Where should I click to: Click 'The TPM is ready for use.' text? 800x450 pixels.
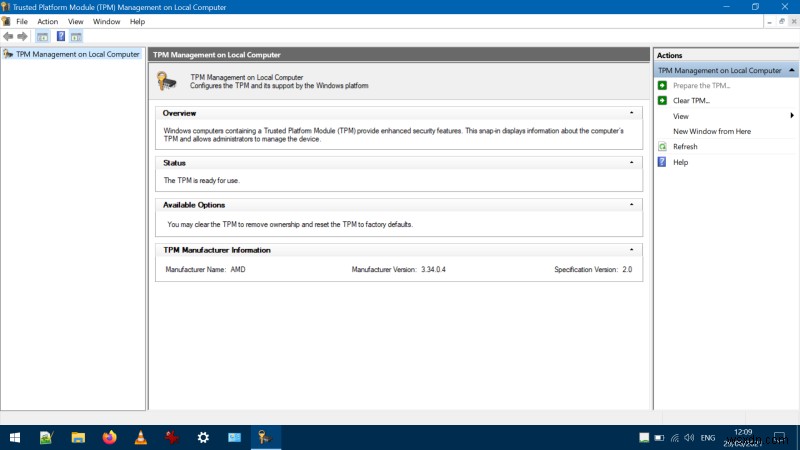point(202,180)
